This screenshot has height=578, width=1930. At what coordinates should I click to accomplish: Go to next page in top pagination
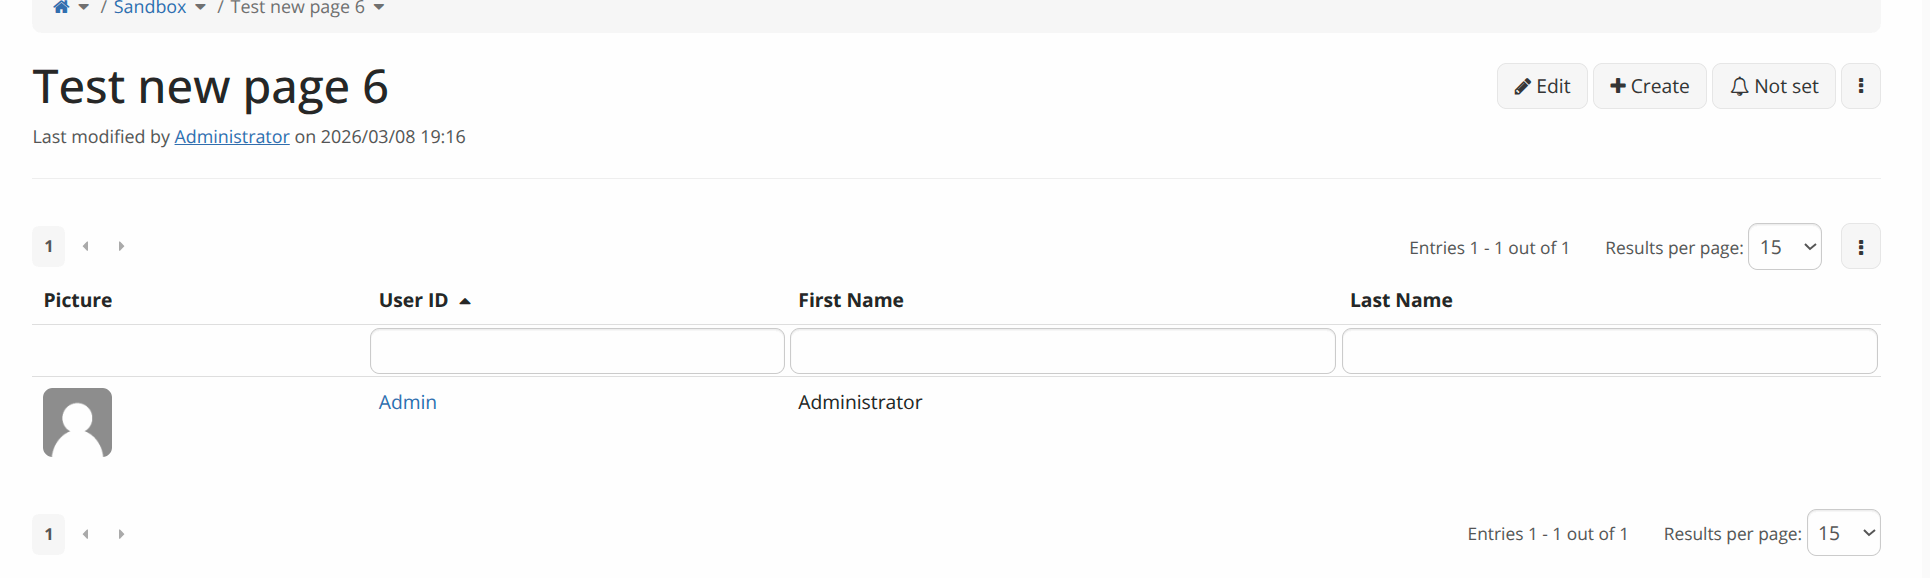pyautogui.click(x=121, y=246)
